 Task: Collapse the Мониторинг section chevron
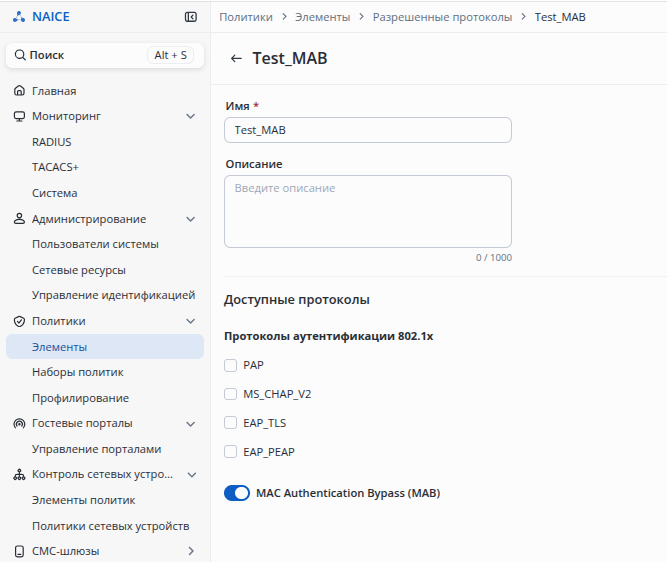pos(191,116)
